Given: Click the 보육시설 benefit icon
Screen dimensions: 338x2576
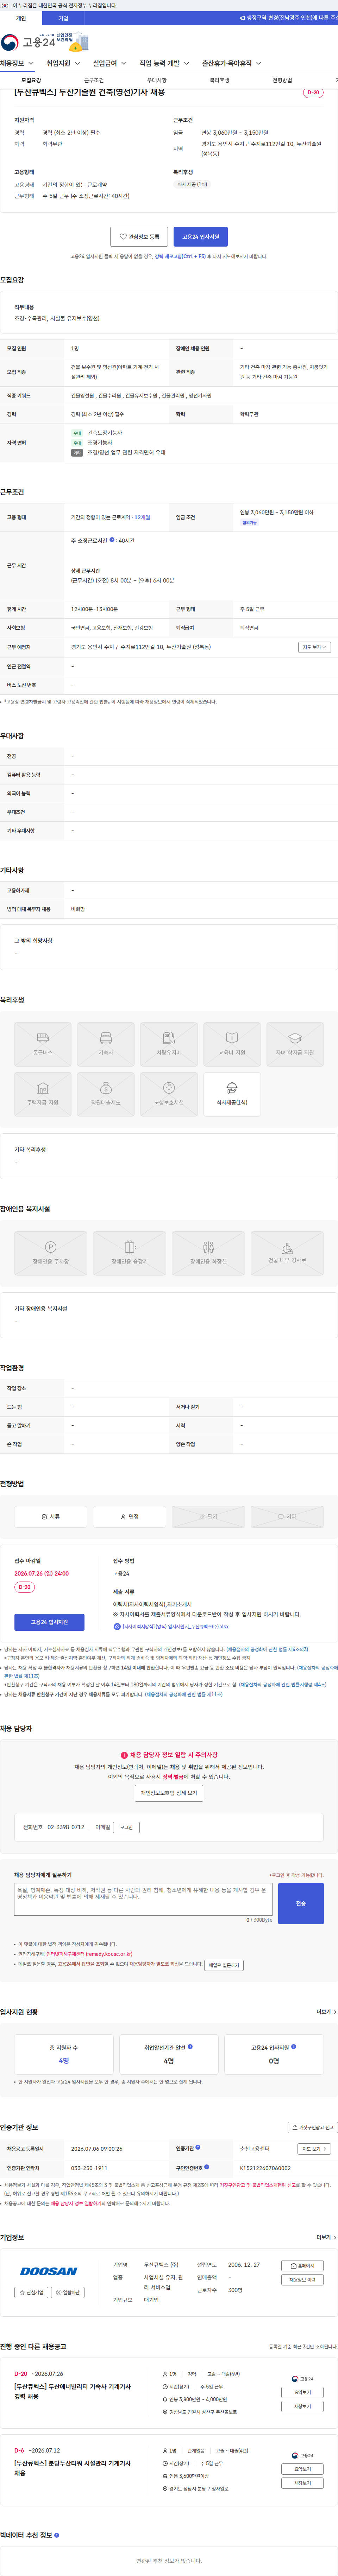Looking at the screenshot, I should (x=169, y=1094).
